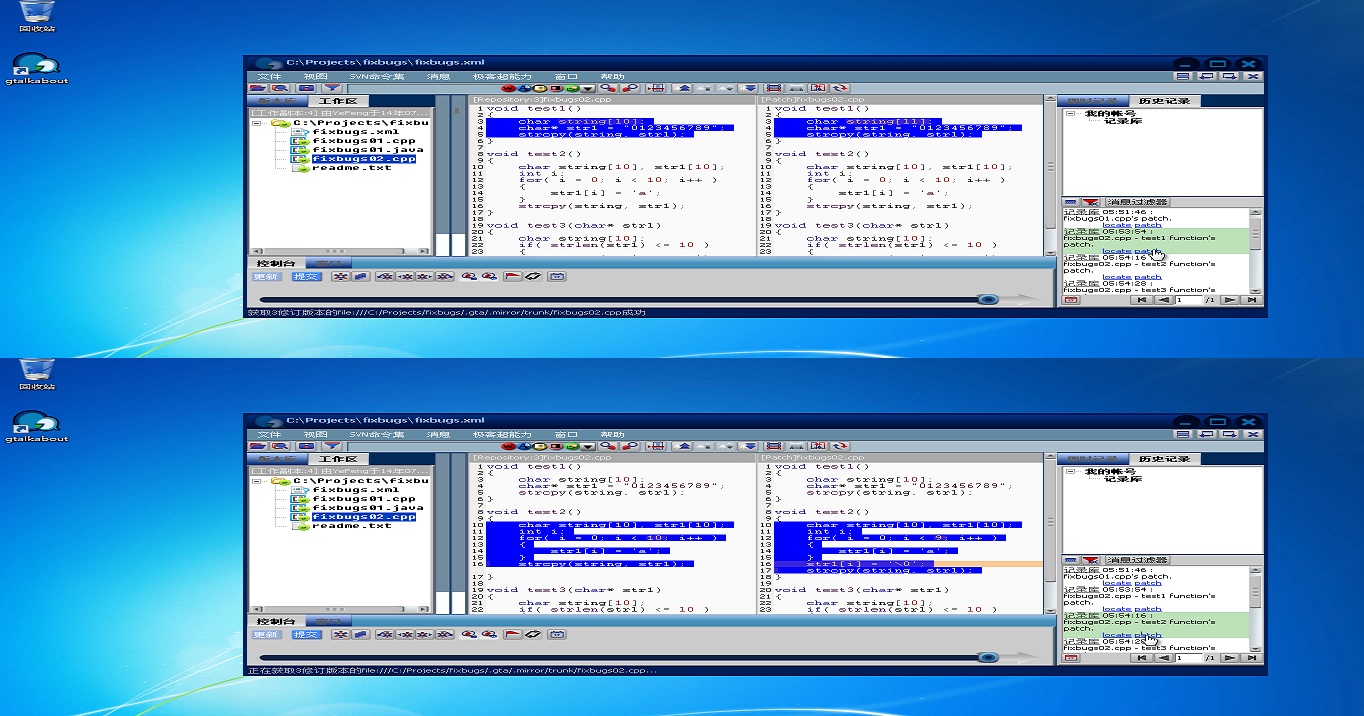Screen dimensions: 1364x716
Task: Collapse 我的帐号 tree node in upper window
Action: point(1071,113)
